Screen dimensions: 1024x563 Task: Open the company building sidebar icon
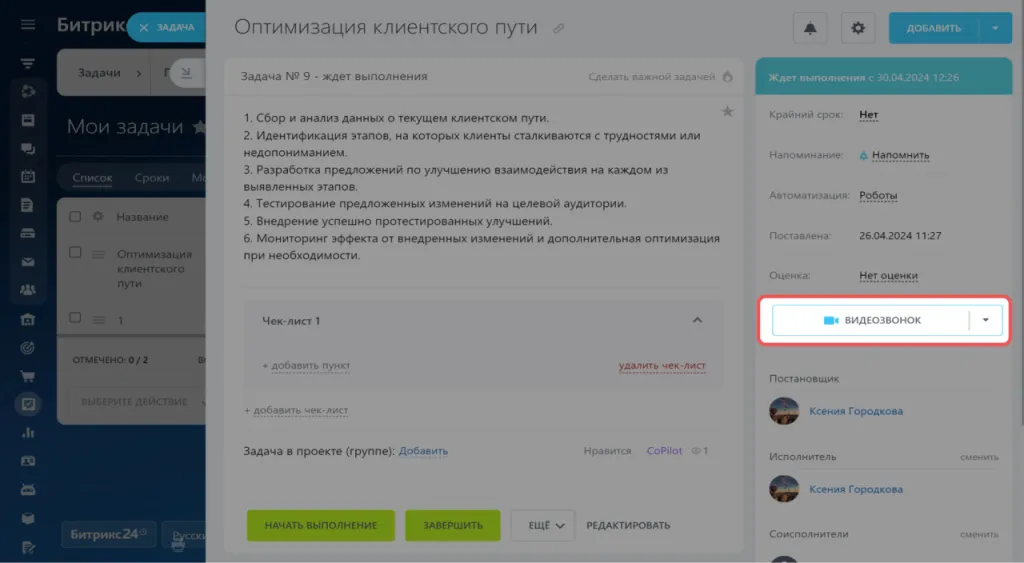[27, 319]
